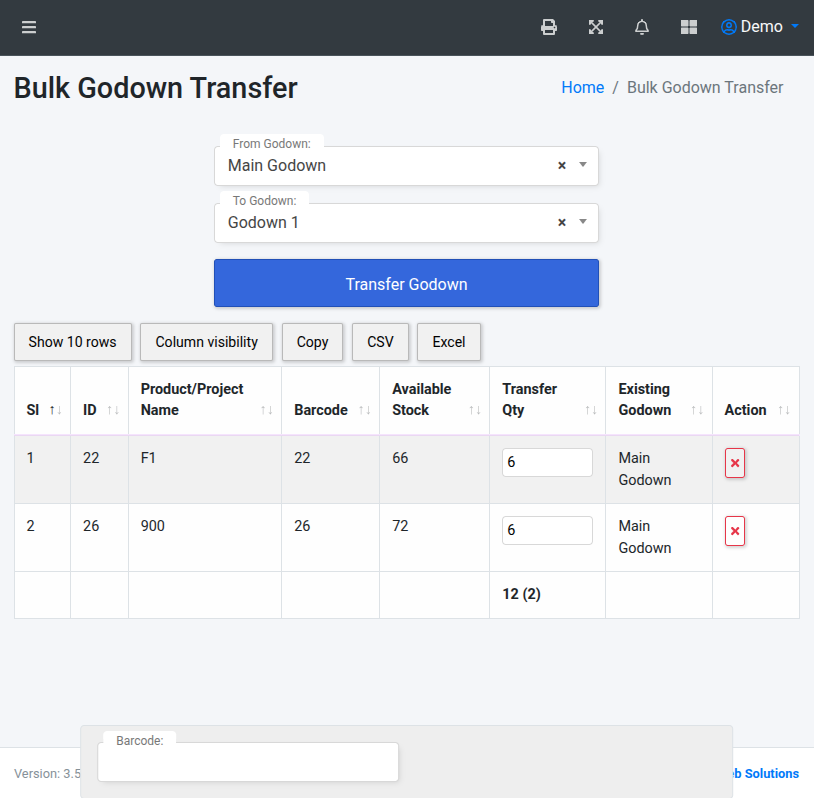
Task: Open the To Godown dropdown
Action: 582,222
